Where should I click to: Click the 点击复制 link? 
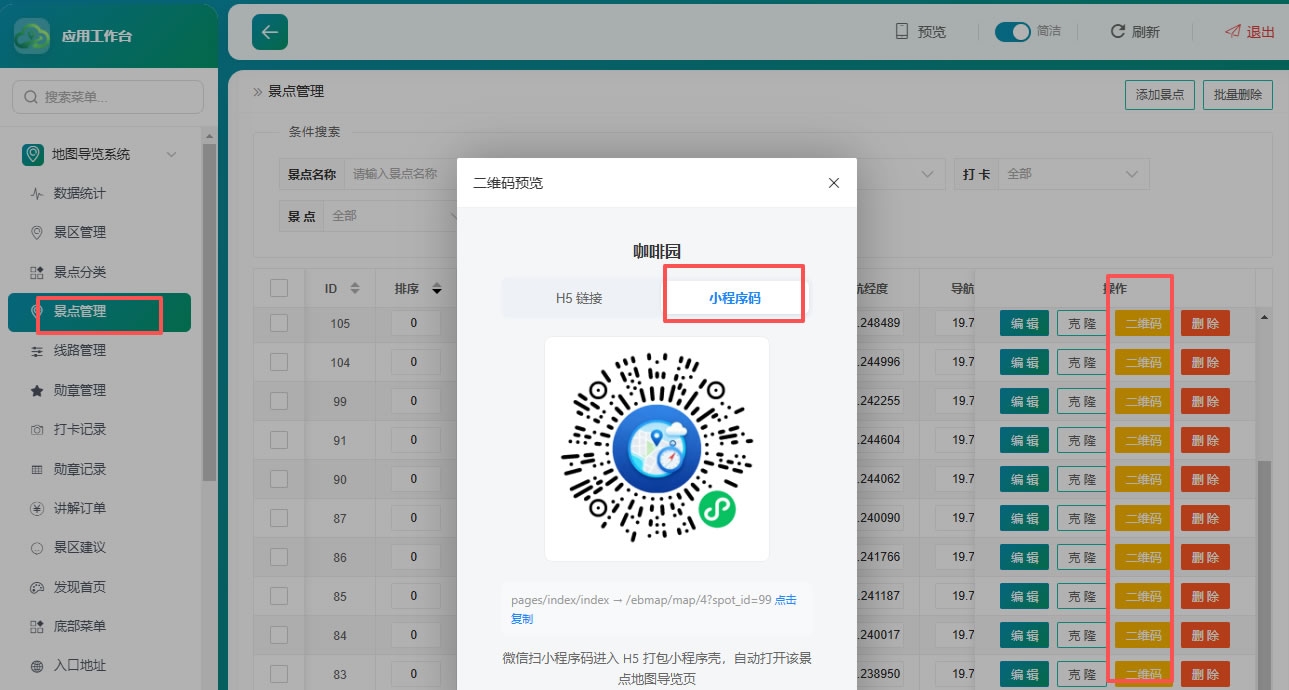(x=654, y=609)
